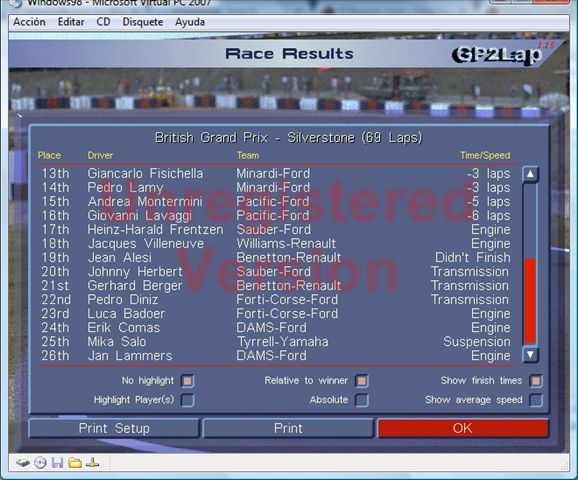This screenshot has width=578, height=480.
Task: Click the hard disk icon in status bar
Action: coord(22,463)
